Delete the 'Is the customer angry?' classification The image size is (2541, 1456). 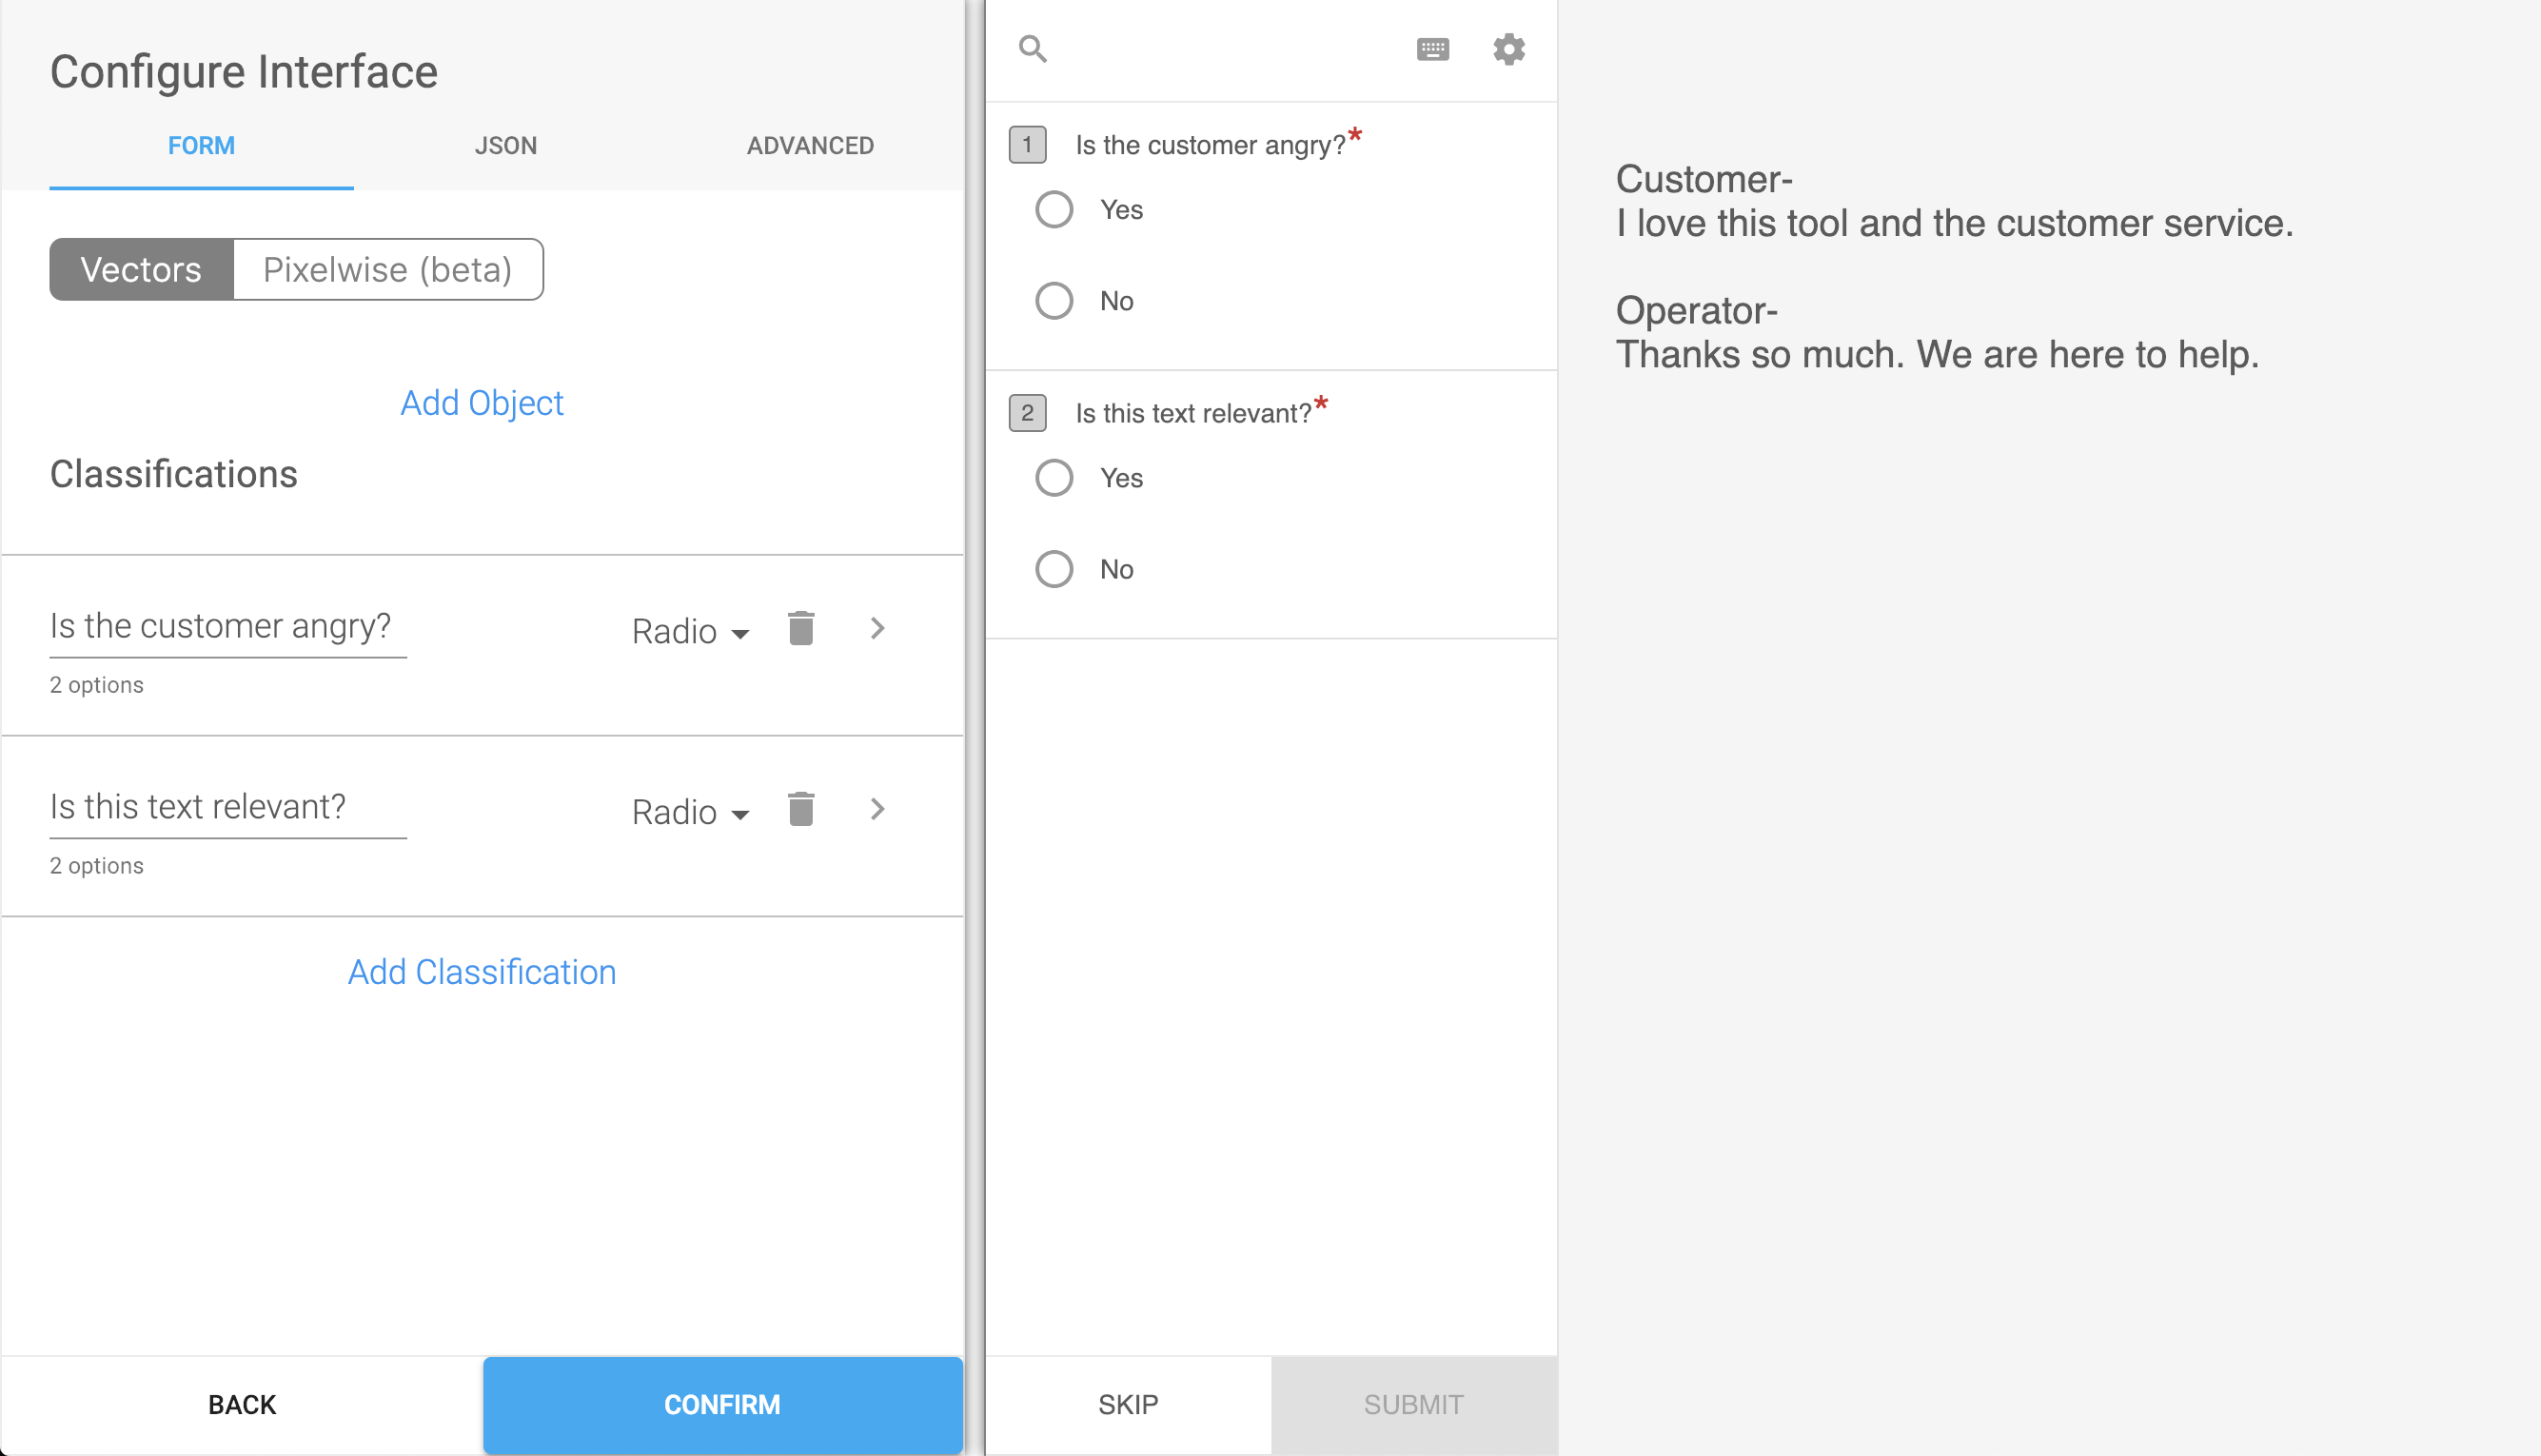click(x=801, y=628)
